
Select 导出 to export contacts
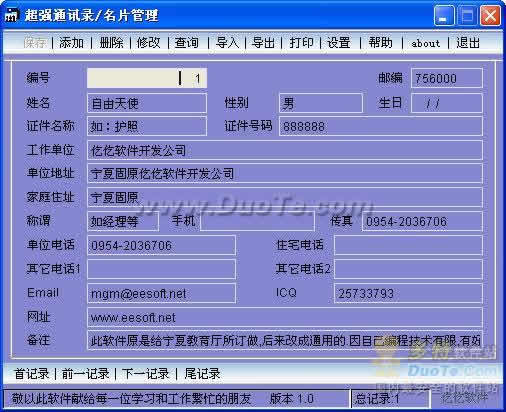click(x=263, y=43)
